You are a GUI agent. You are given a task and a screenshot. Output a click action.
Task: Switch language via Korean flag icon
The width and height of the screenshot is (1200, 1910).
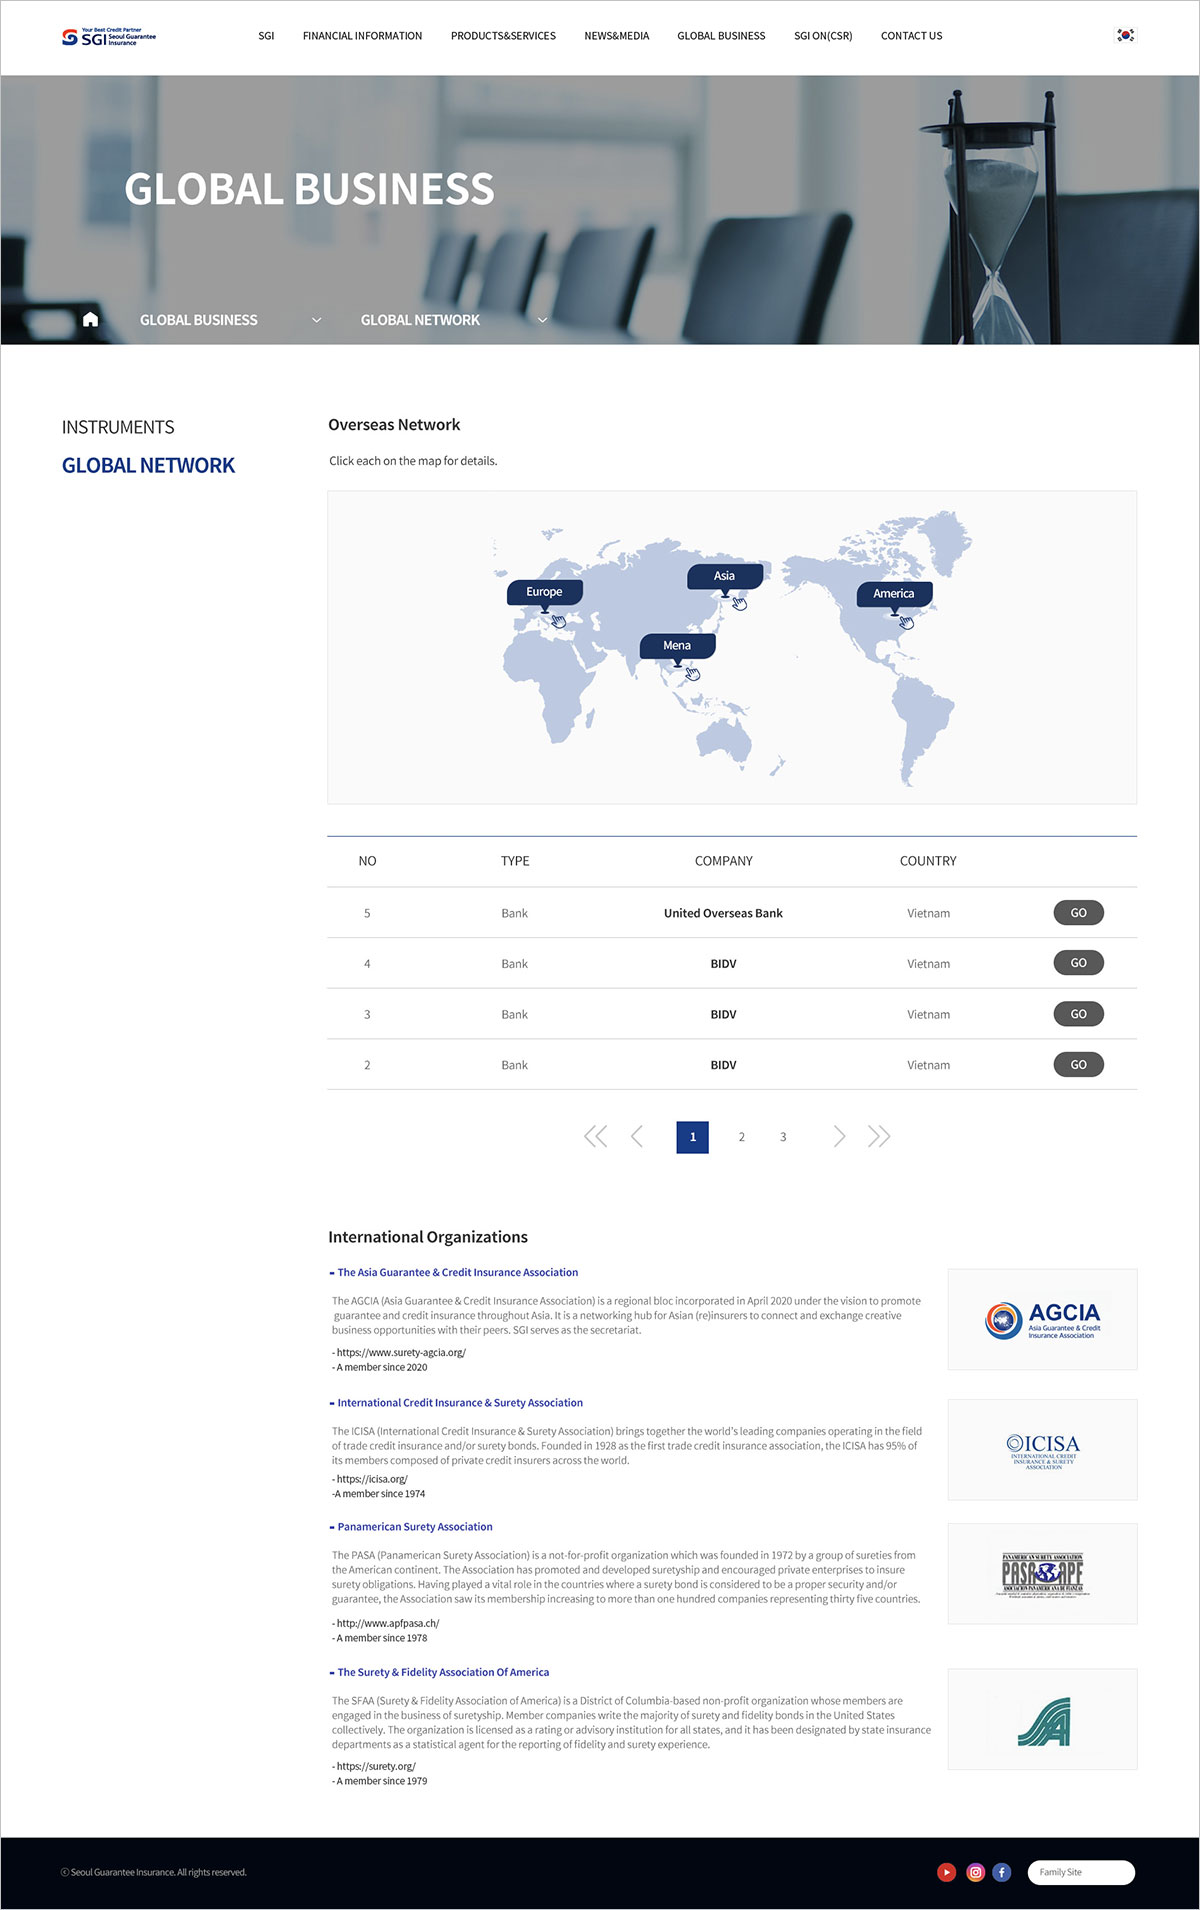[1125, 35]
